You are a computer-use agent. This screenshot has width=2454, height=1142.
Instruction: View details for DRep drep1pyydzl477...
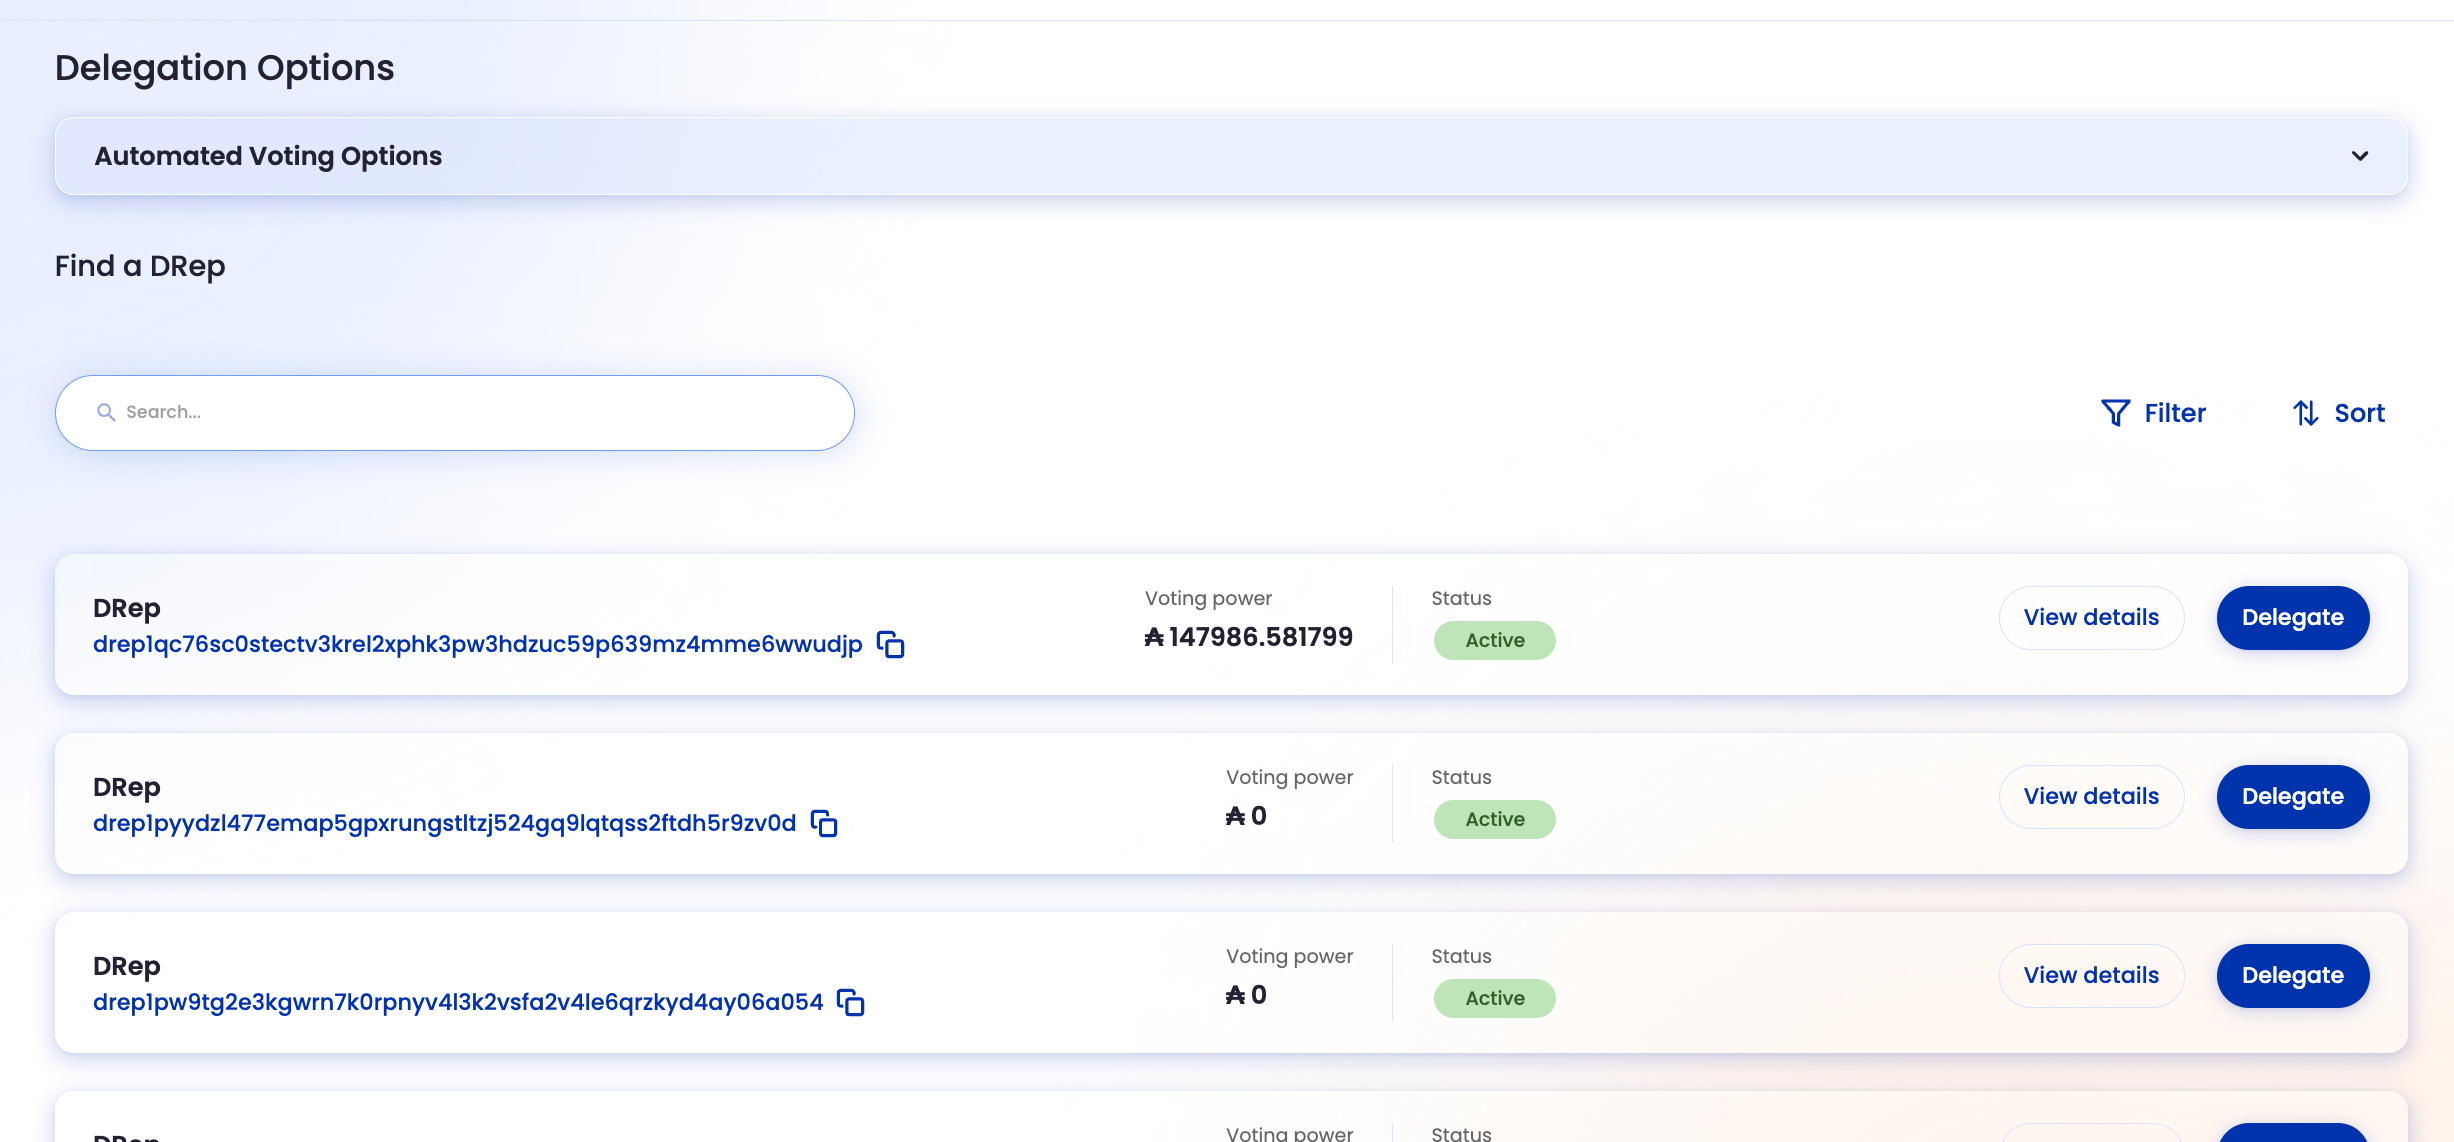[2091, 797]
